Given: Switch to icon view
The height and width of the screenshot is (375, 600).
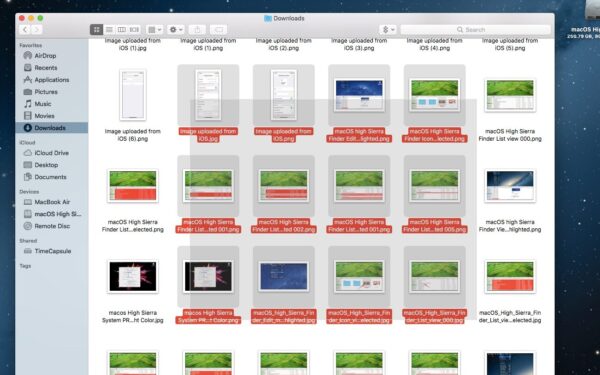Looking at the screenshot, I should [x=96, y=29].
